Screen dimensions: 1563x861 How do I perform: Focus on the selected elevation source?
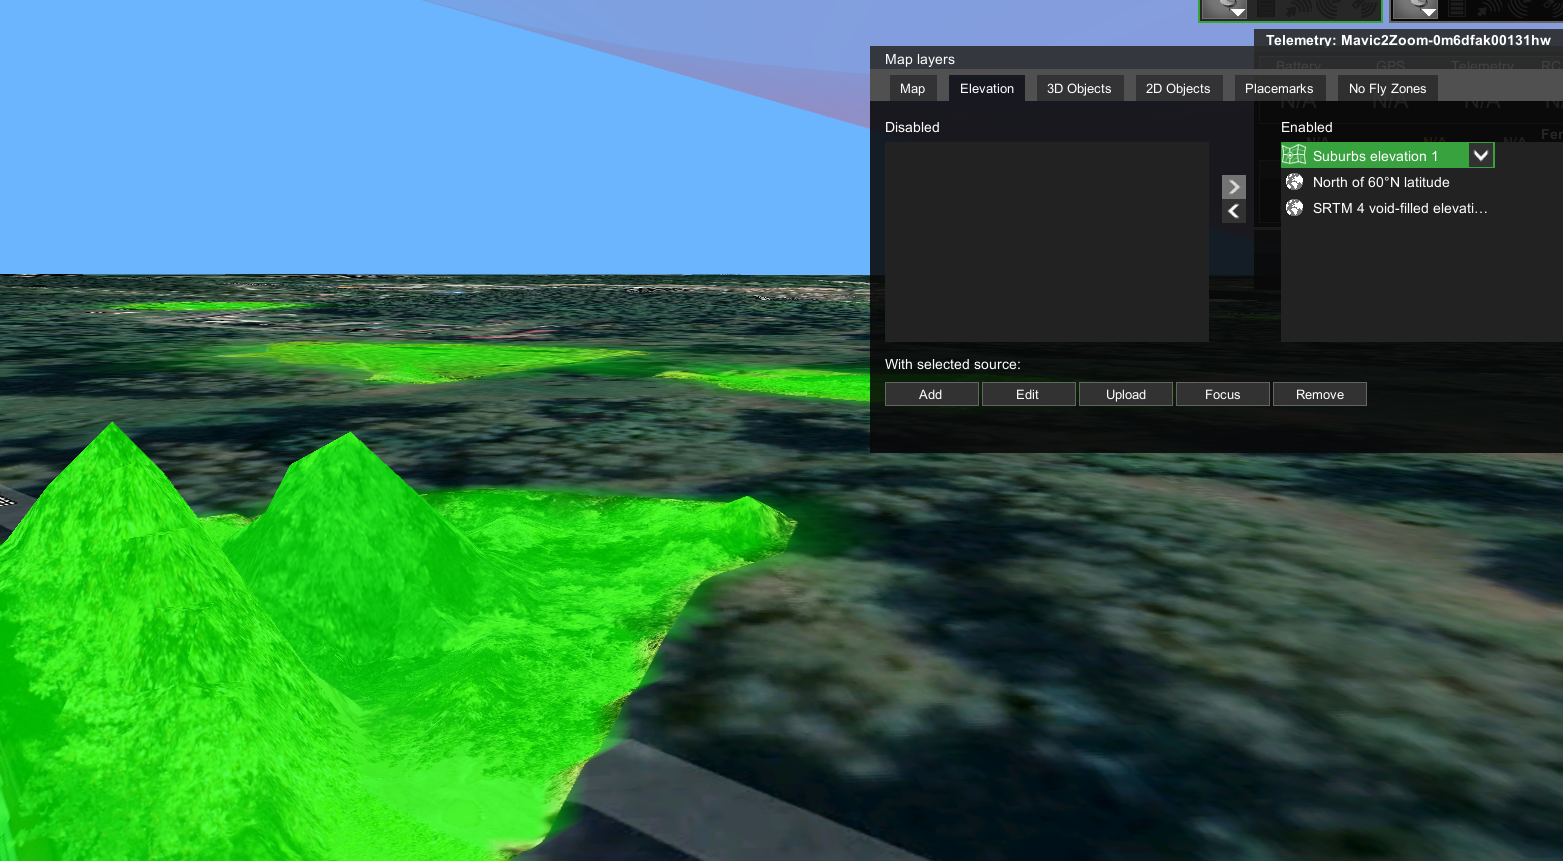[1223, 394]
